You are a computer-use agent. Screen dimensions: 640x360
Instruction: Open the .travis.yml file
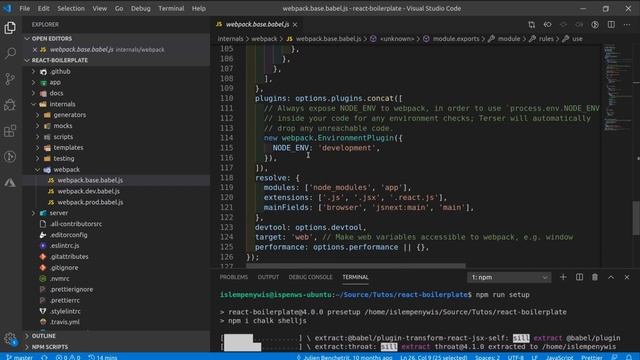point(116,322)
